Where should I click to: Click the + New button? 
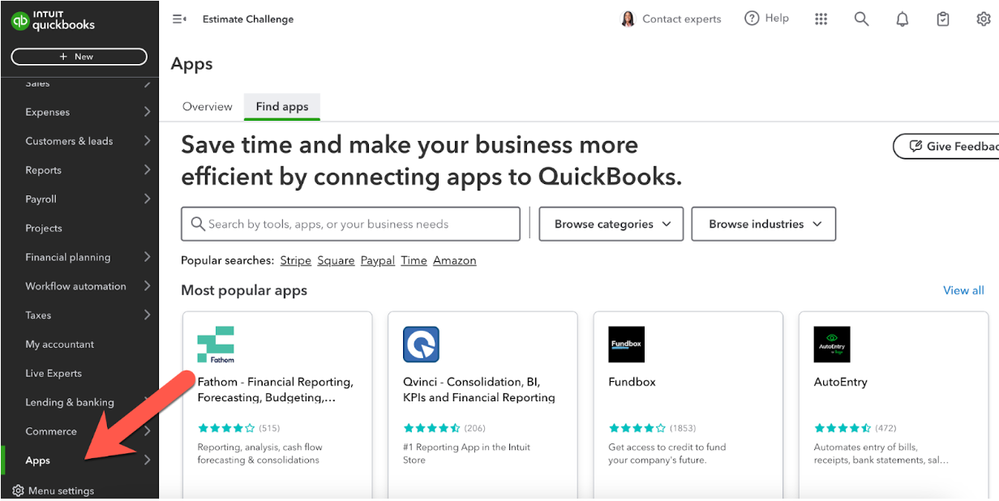click(79, 57)
